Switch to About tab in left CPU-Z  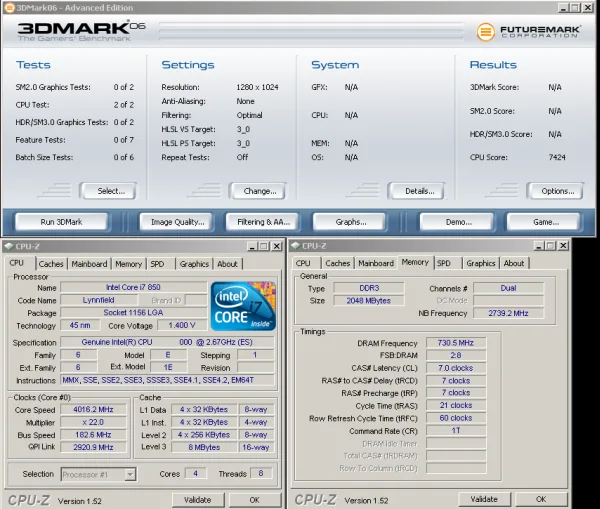[228, 264]
